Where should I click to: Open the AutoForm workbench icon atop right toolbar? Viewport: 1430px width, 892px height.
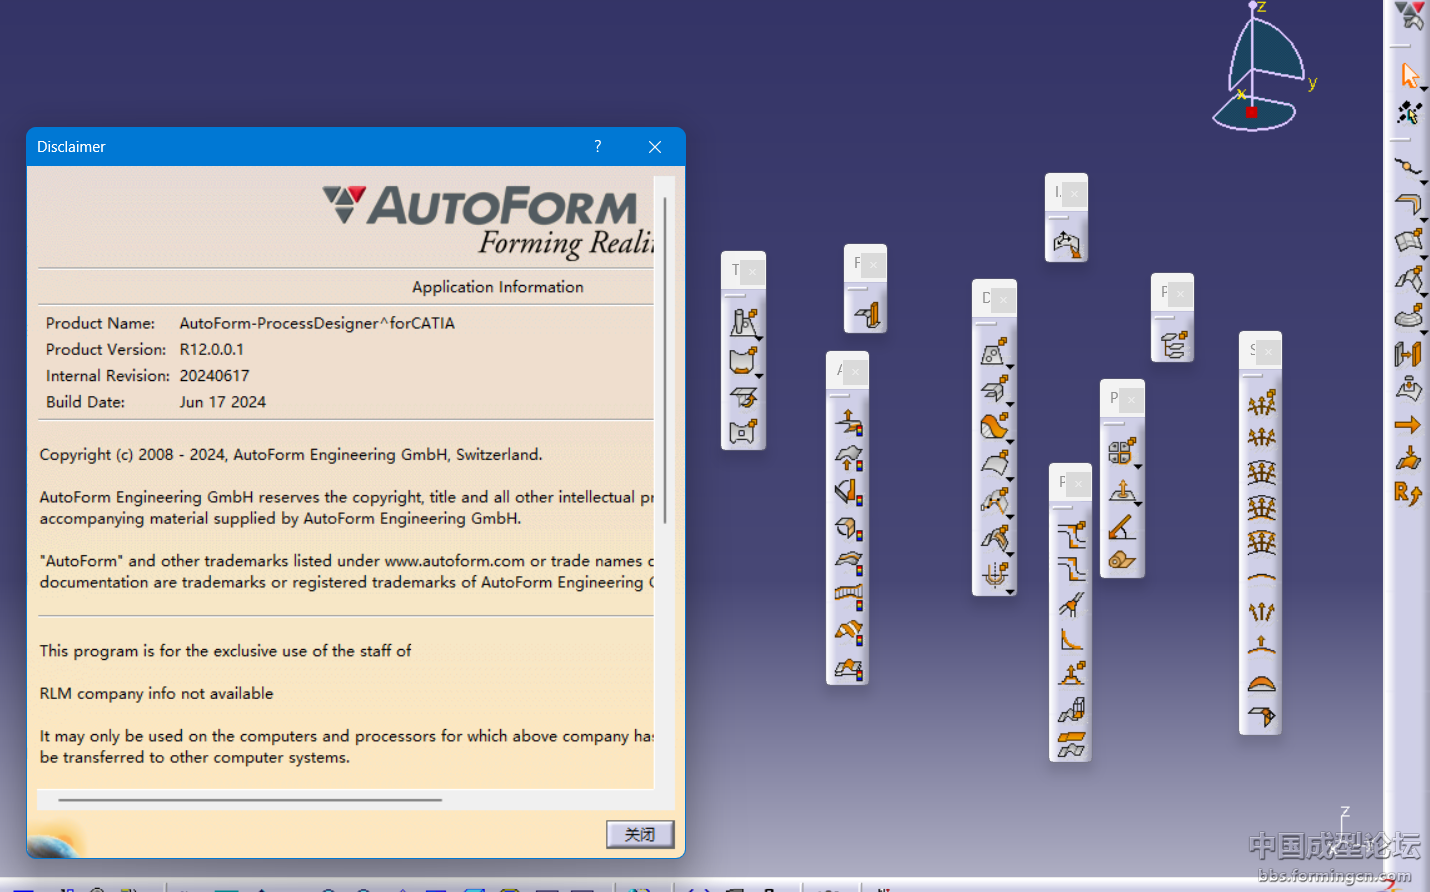point(1409,16)
